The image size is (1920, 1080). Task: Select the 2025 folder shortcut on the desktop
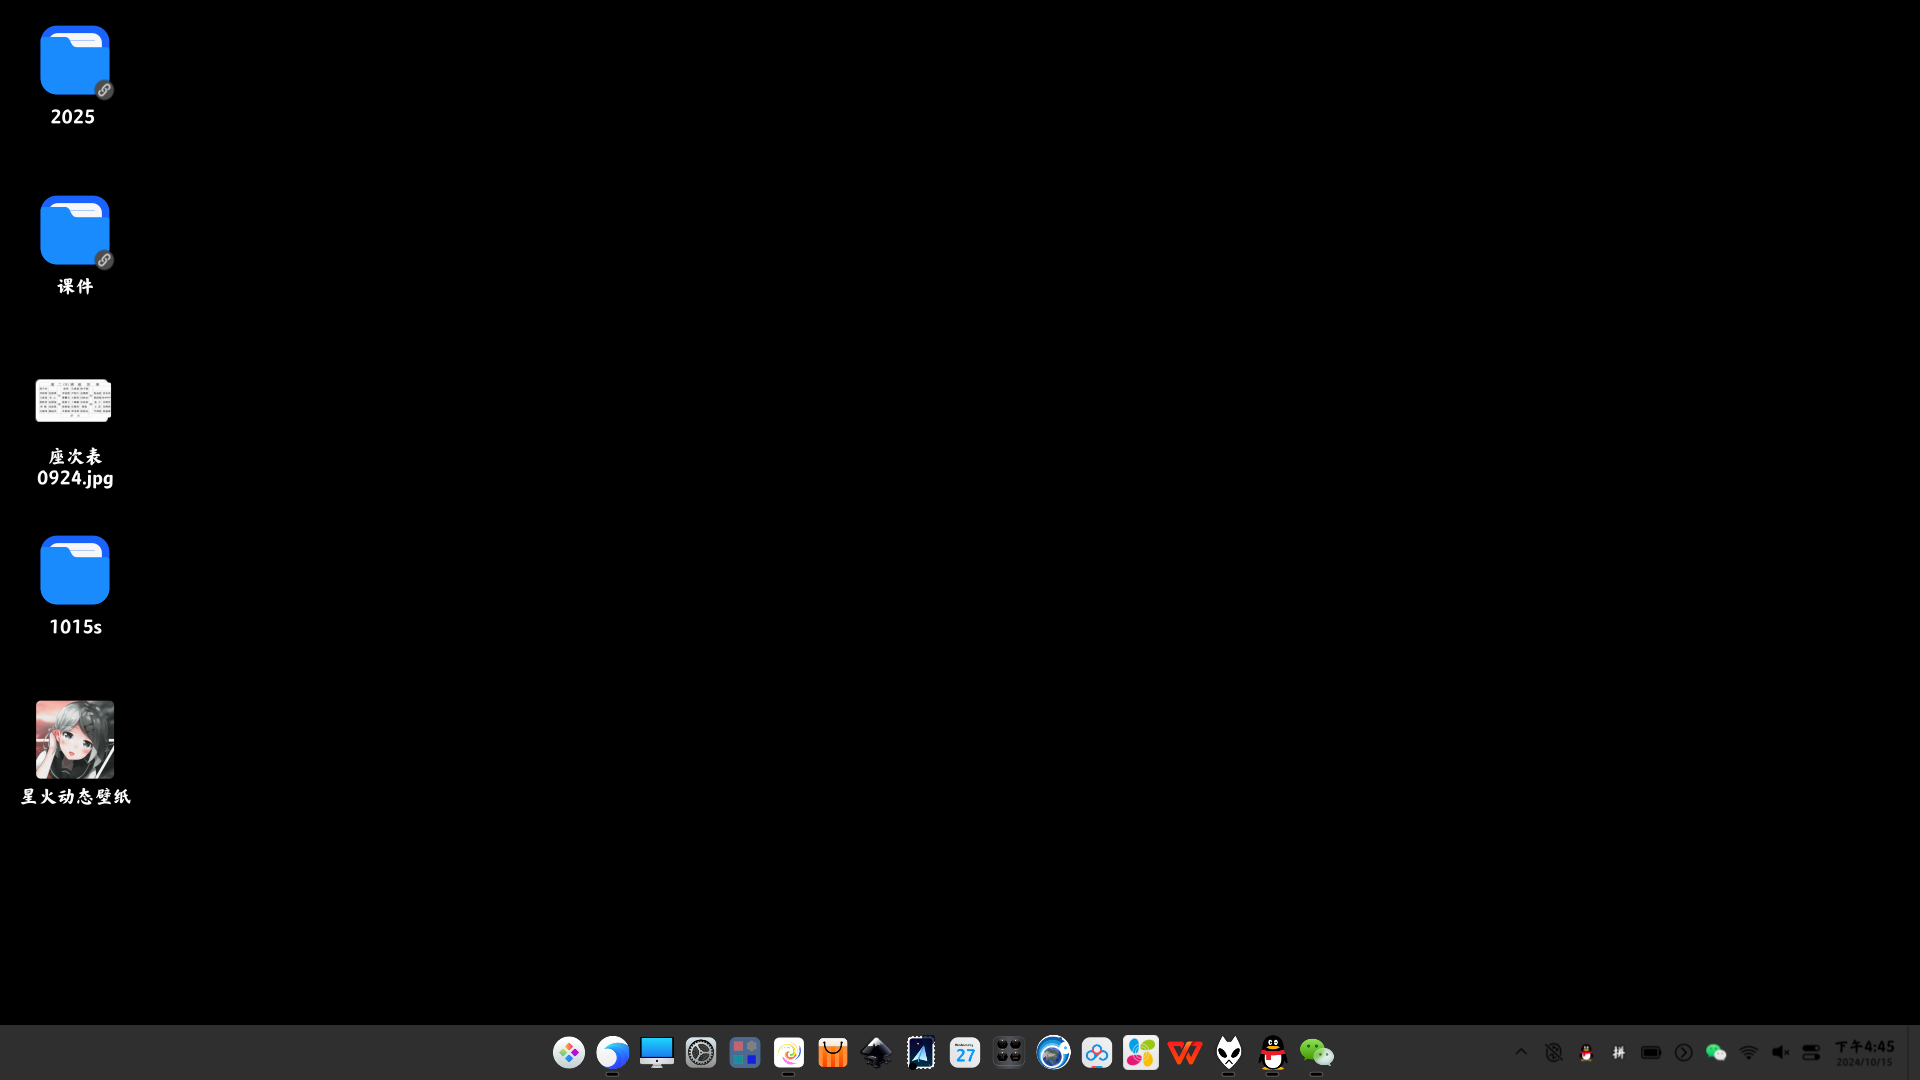point(75,76)
